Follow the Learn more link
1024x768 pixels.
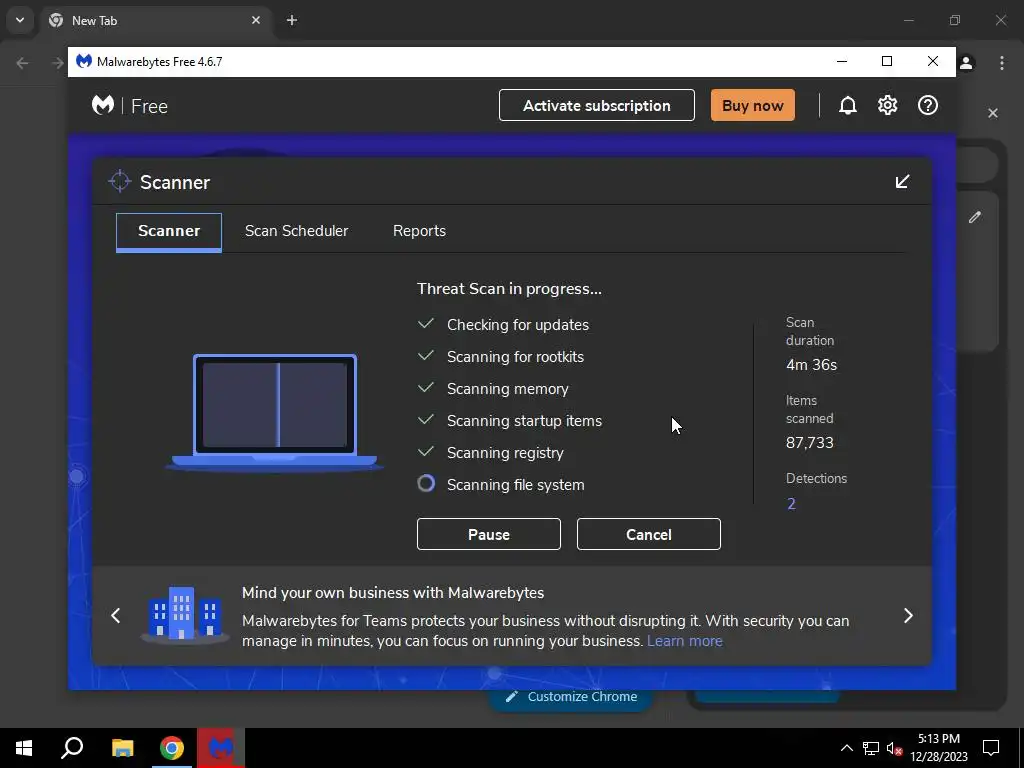685,641
